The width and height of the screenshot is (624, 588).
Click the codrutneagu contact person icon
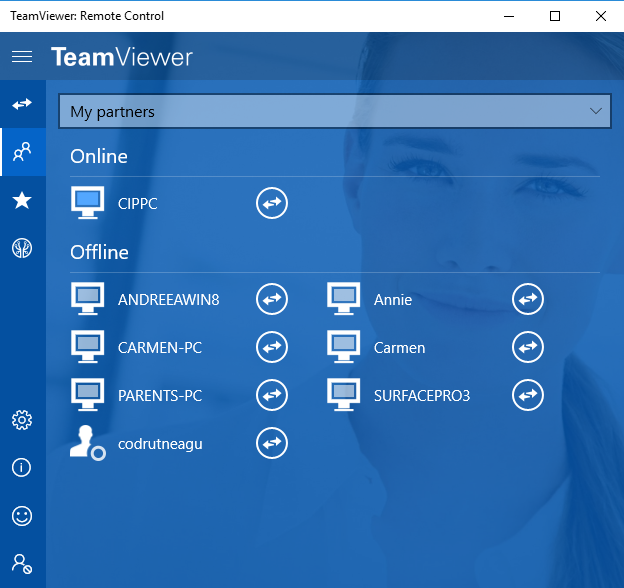click(88, 443)
